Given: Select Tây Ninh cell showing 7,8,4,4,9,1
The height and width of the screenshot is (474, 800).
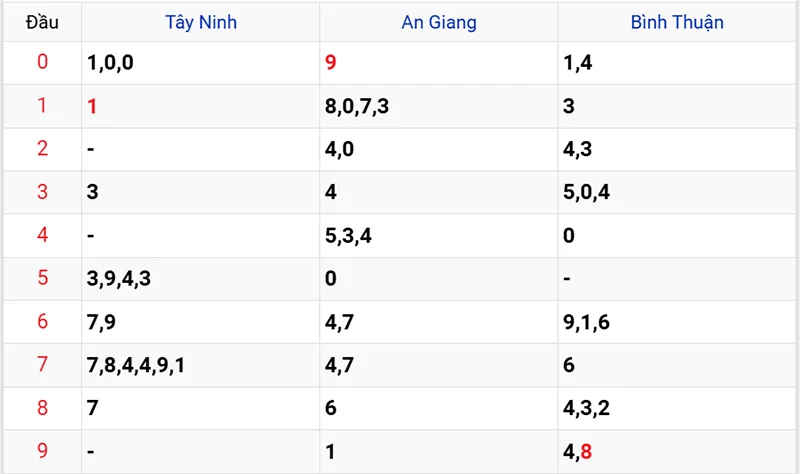Looking at the screenshot, I should click(136, 365).
